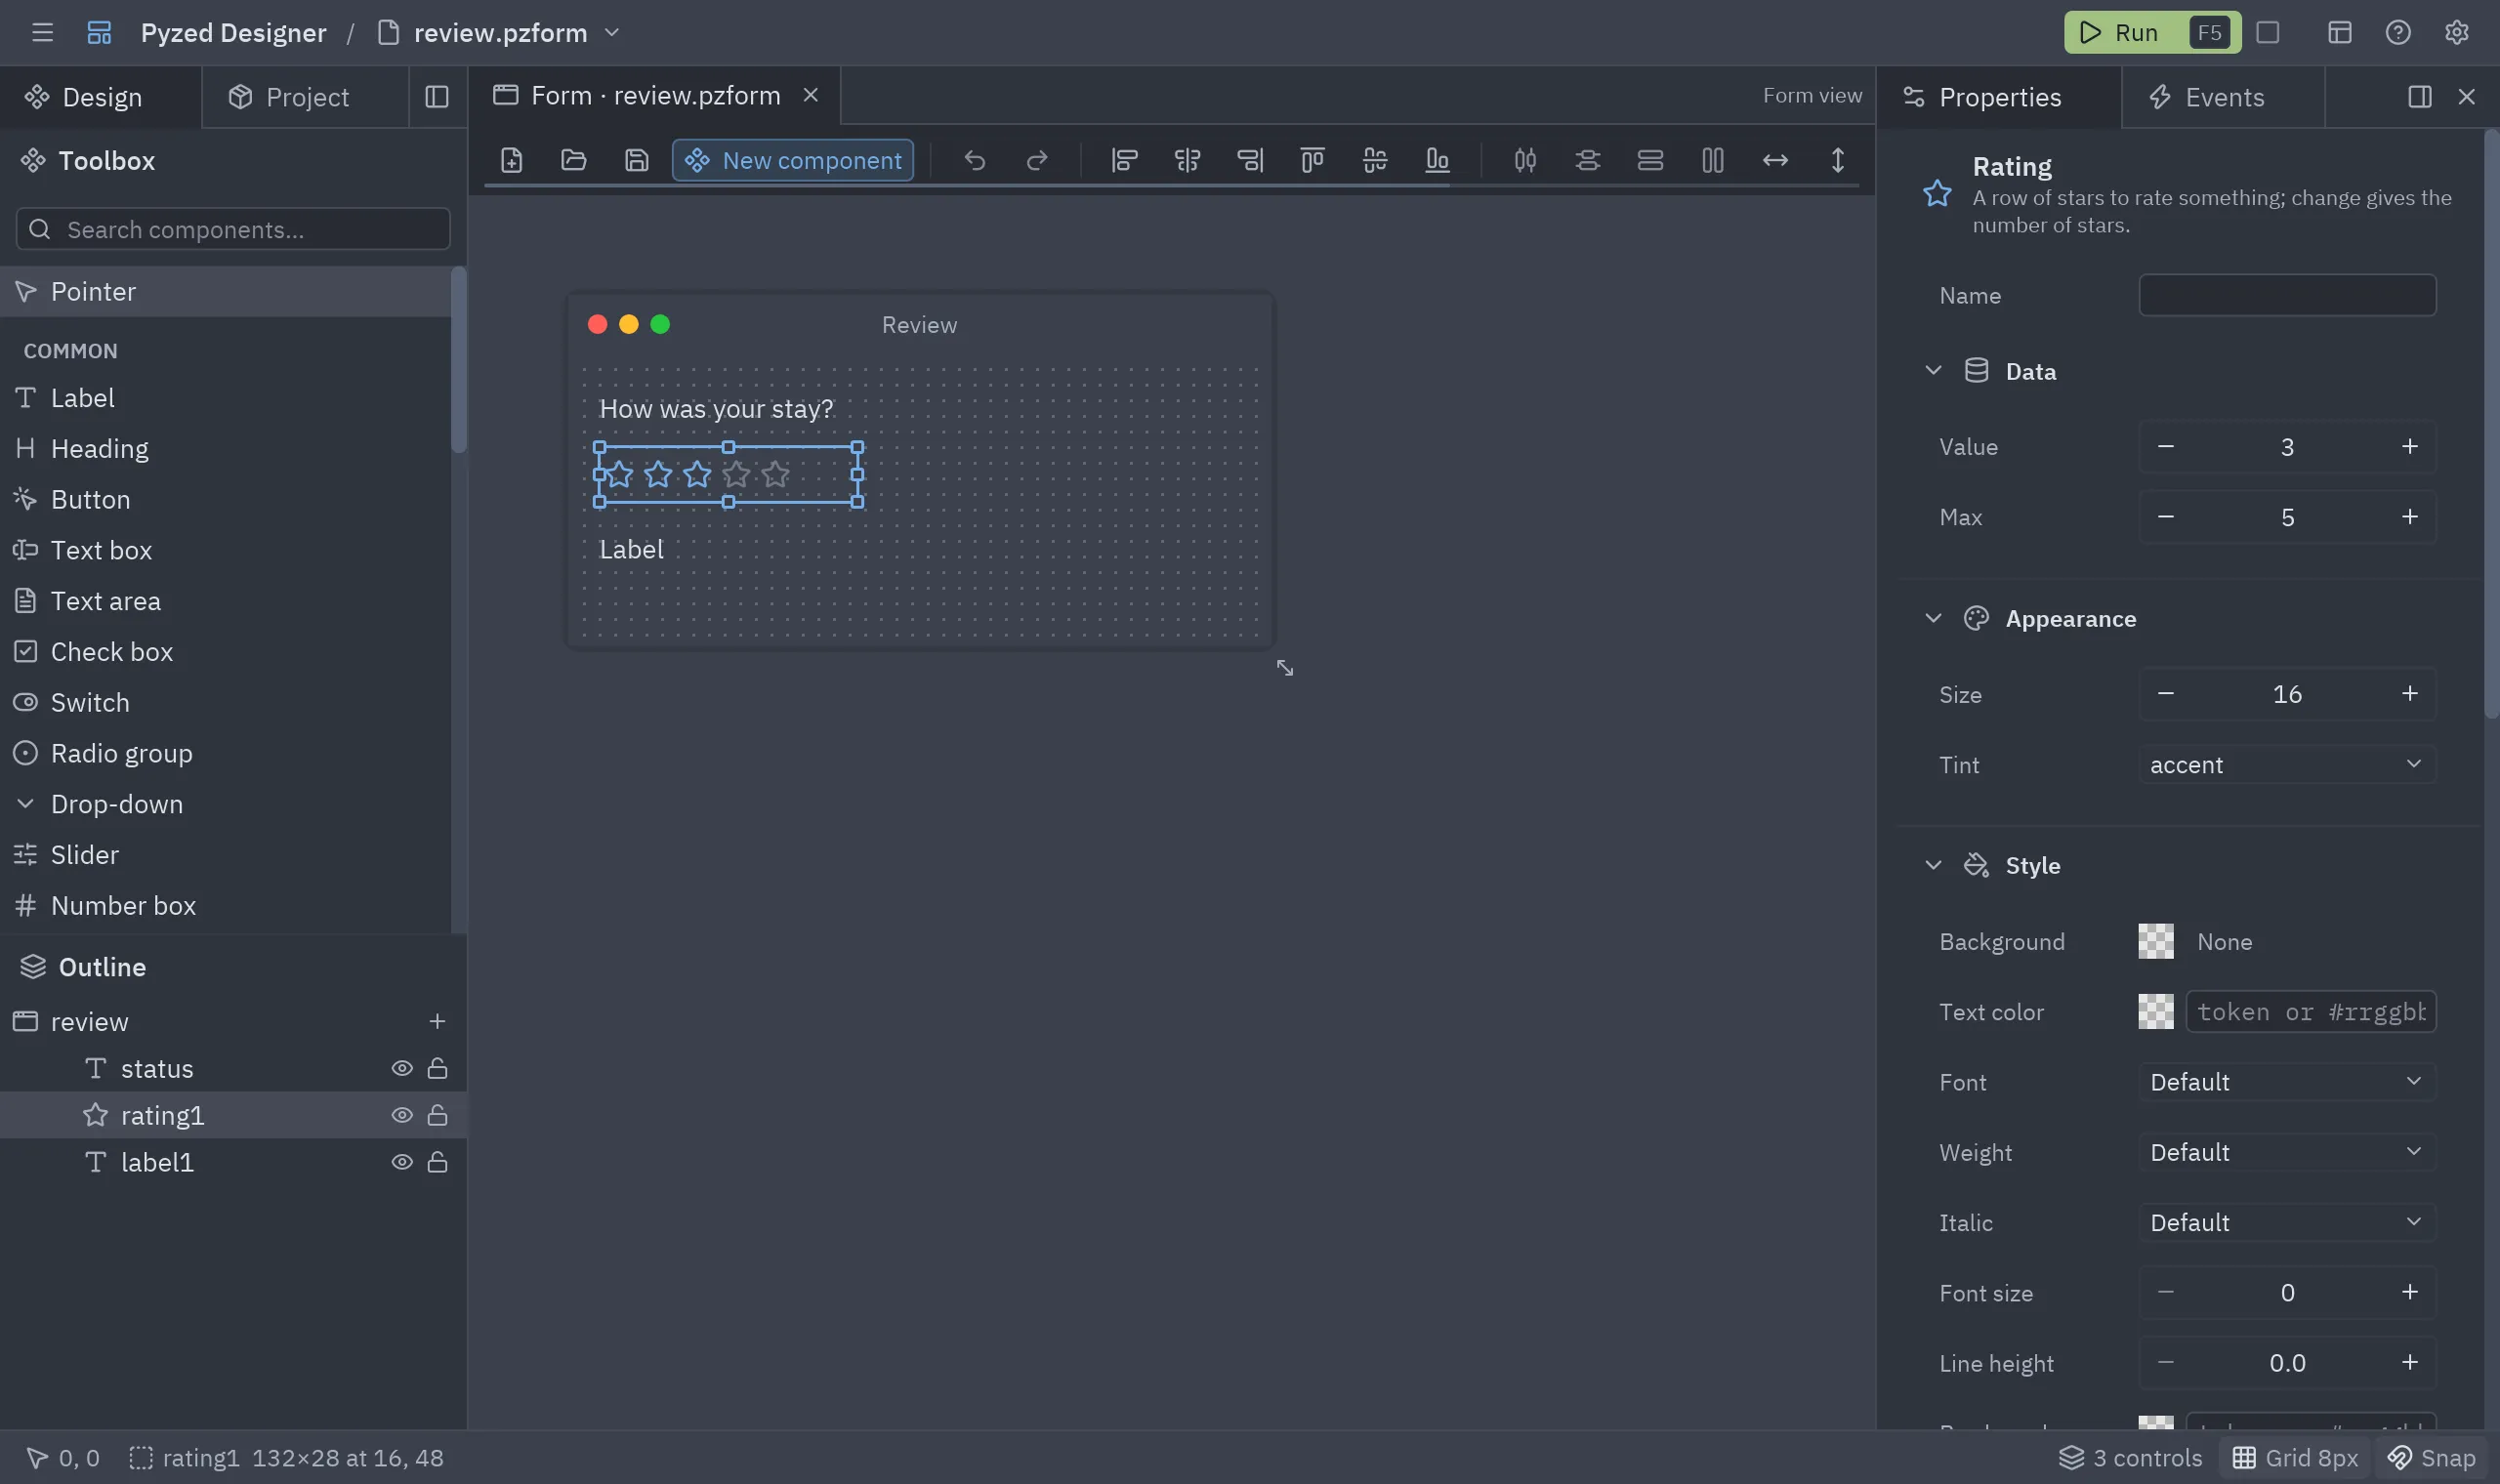The image size is (2500, 1484).
Task: Align selected controls to left edges
Action: pos(1124,160)
